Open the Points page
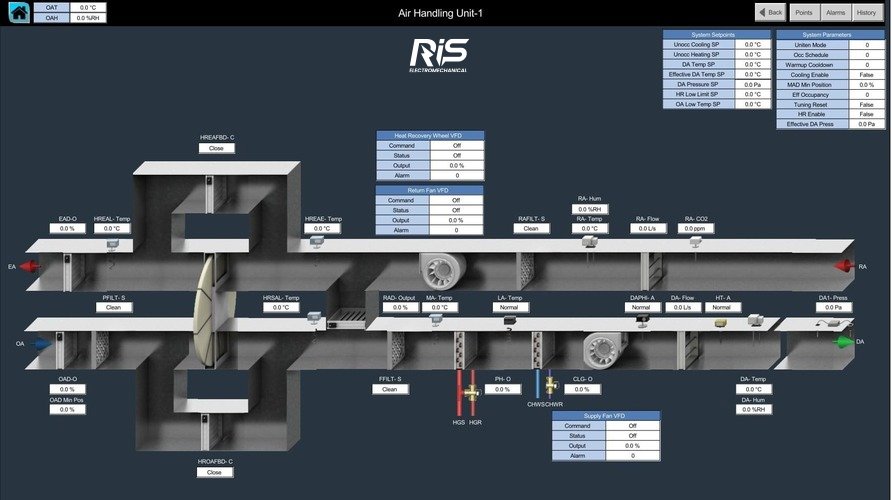This screenshot has height=500, width=892. [803, 12]
